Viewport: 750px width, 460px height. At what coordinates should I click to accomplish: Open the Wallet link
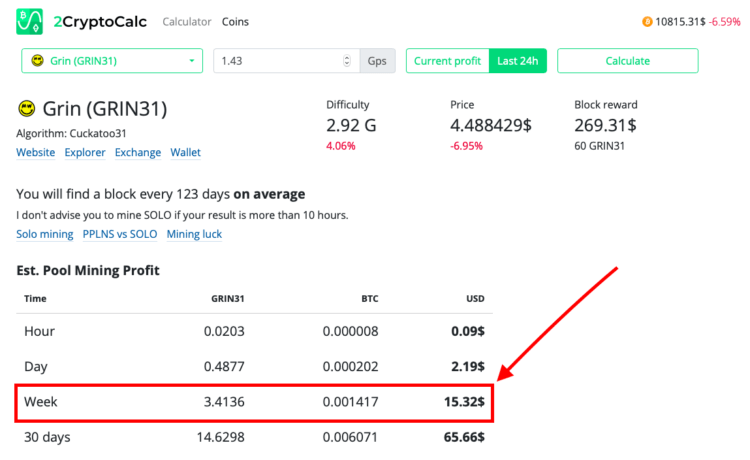[186, 152]
